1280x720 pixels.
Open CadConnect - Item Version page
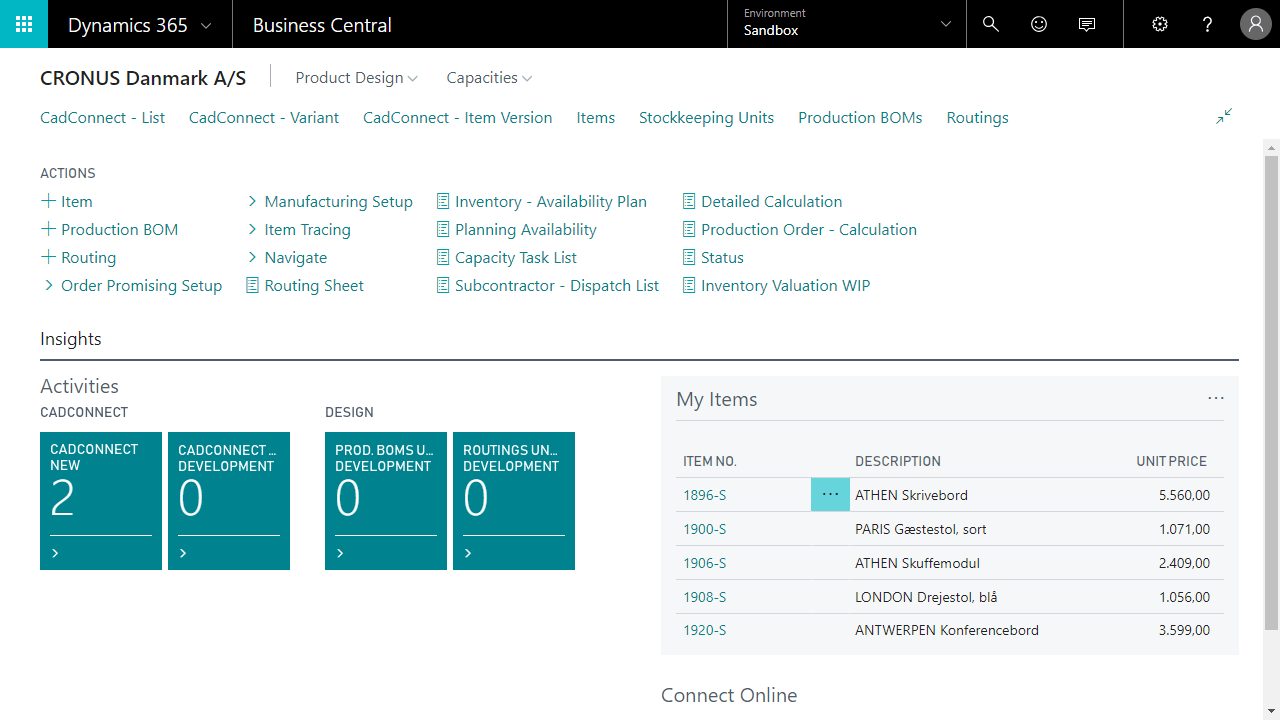coord(457,117)
